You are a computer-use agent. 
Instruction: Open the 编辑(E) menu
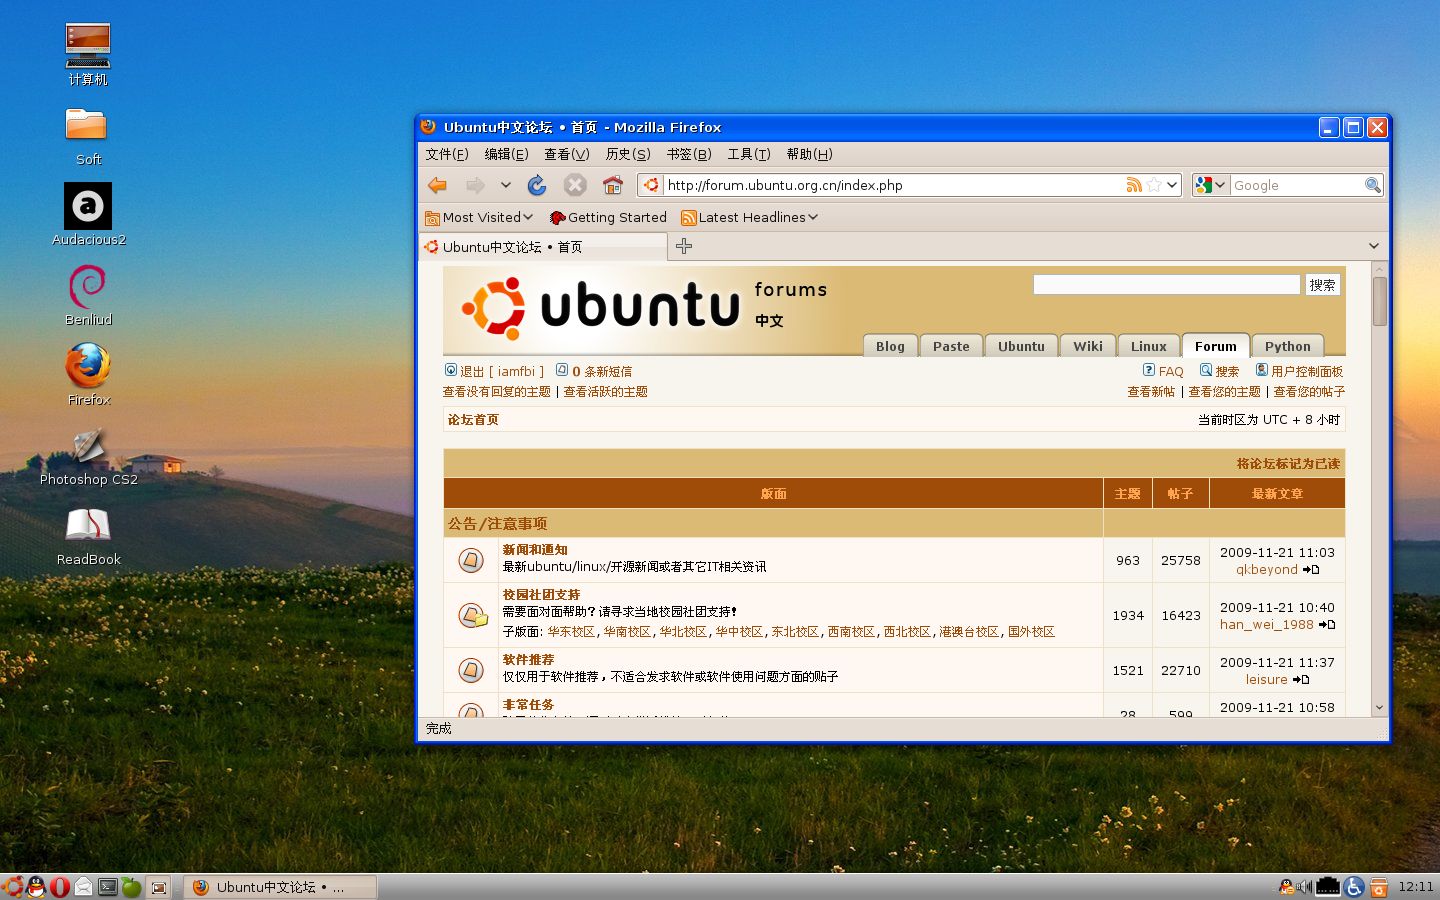pos(506,154)
